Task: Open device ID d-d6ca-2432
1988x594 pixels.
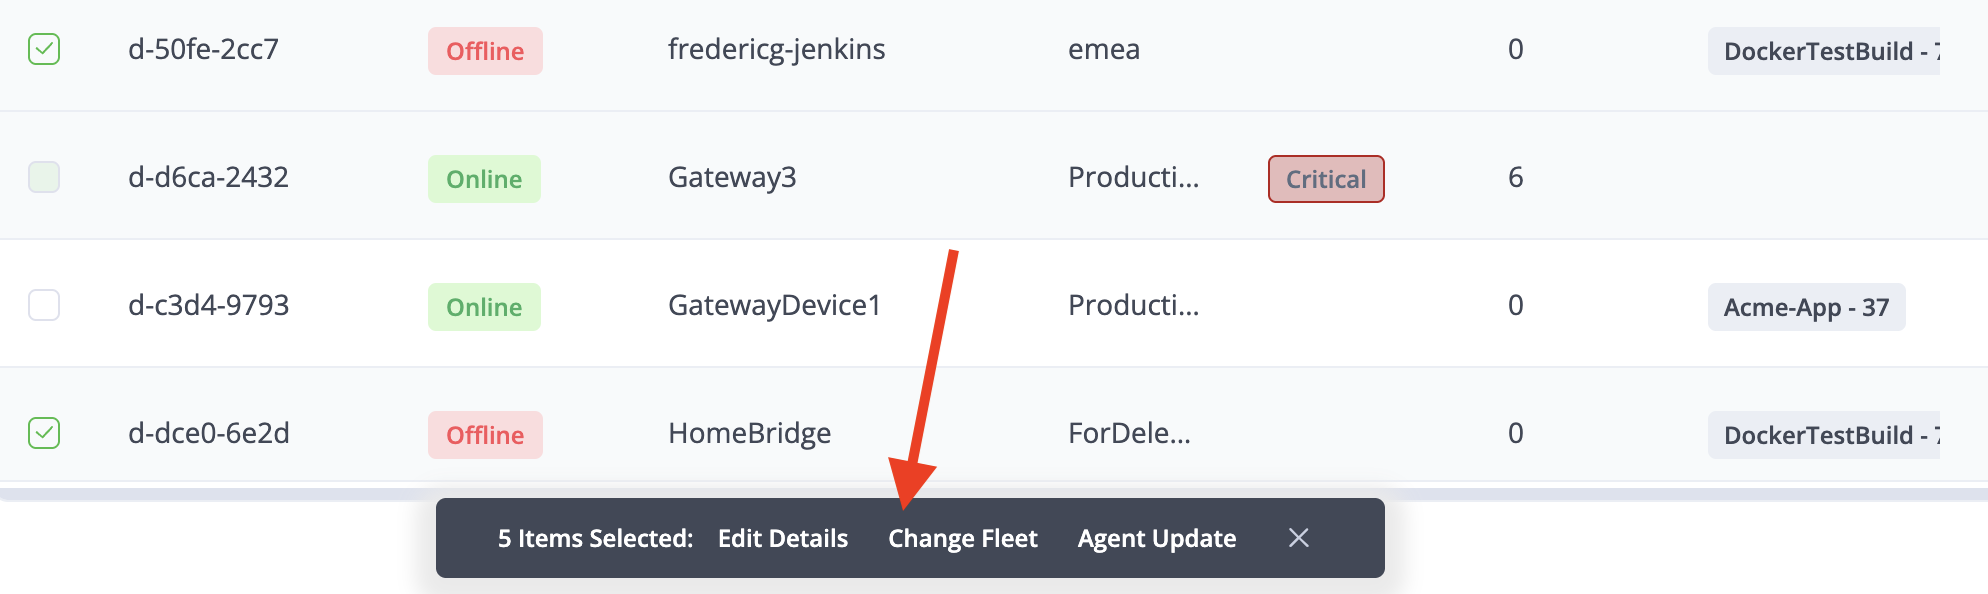Action: 208,177
